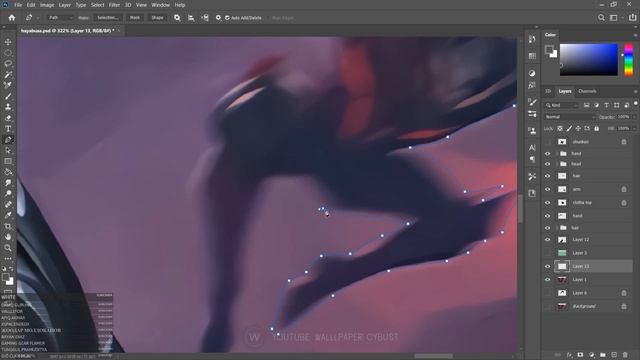Select the Layer 1 thumbnail
Viewport: 640px width, 360px height.
562,280
